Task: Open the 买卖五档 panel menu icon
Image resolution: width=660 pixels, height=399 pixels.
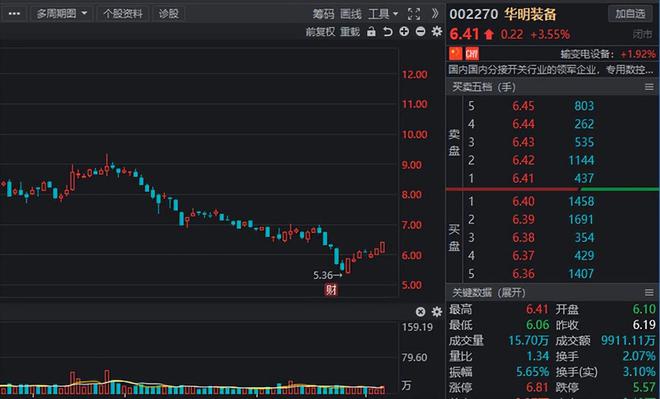Action: 649,87
